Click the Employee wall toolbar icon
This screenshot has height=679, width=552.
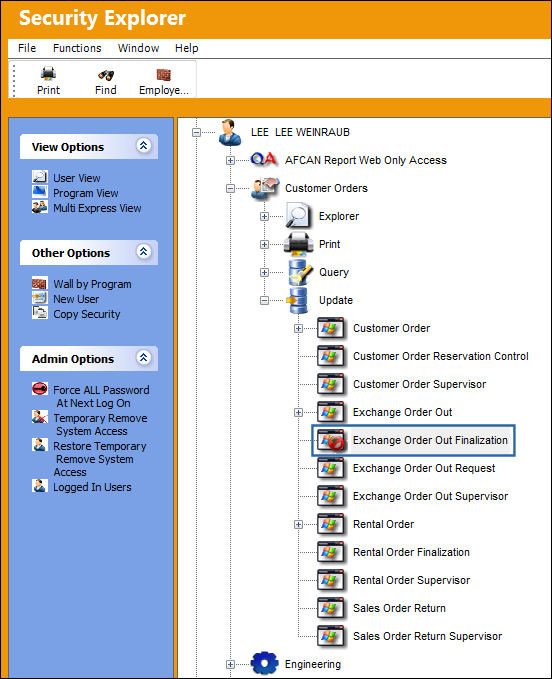(x=164, y=74)
